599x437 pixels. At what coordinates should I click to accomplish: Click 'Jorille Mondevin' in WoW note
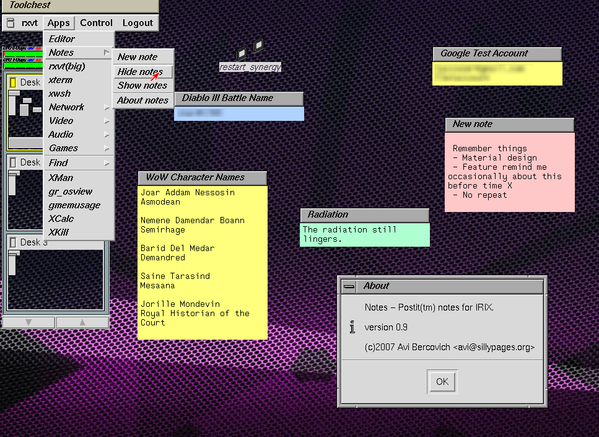point(180,304)
